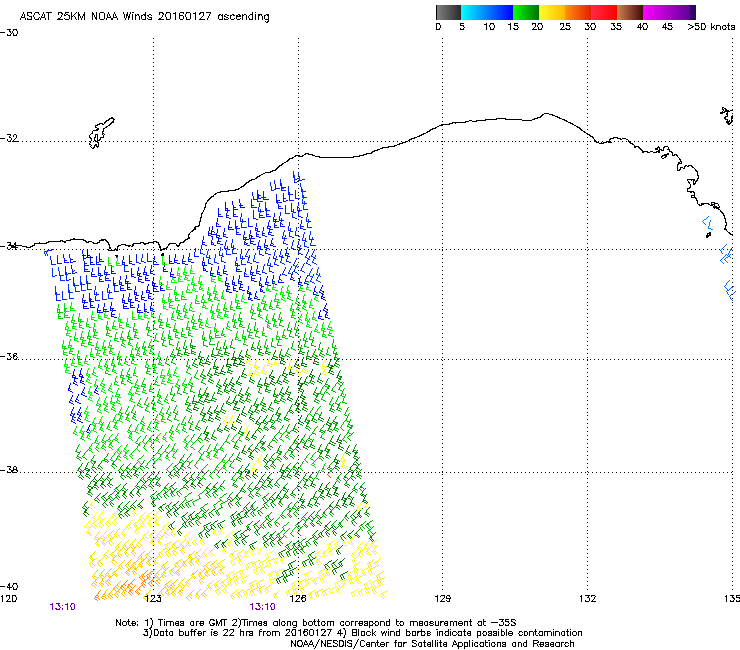Click note 'Data buffer is 22 hrs'
Viewport: 740px width, 650px height.
pyautogui.click(x=203, y=633)
